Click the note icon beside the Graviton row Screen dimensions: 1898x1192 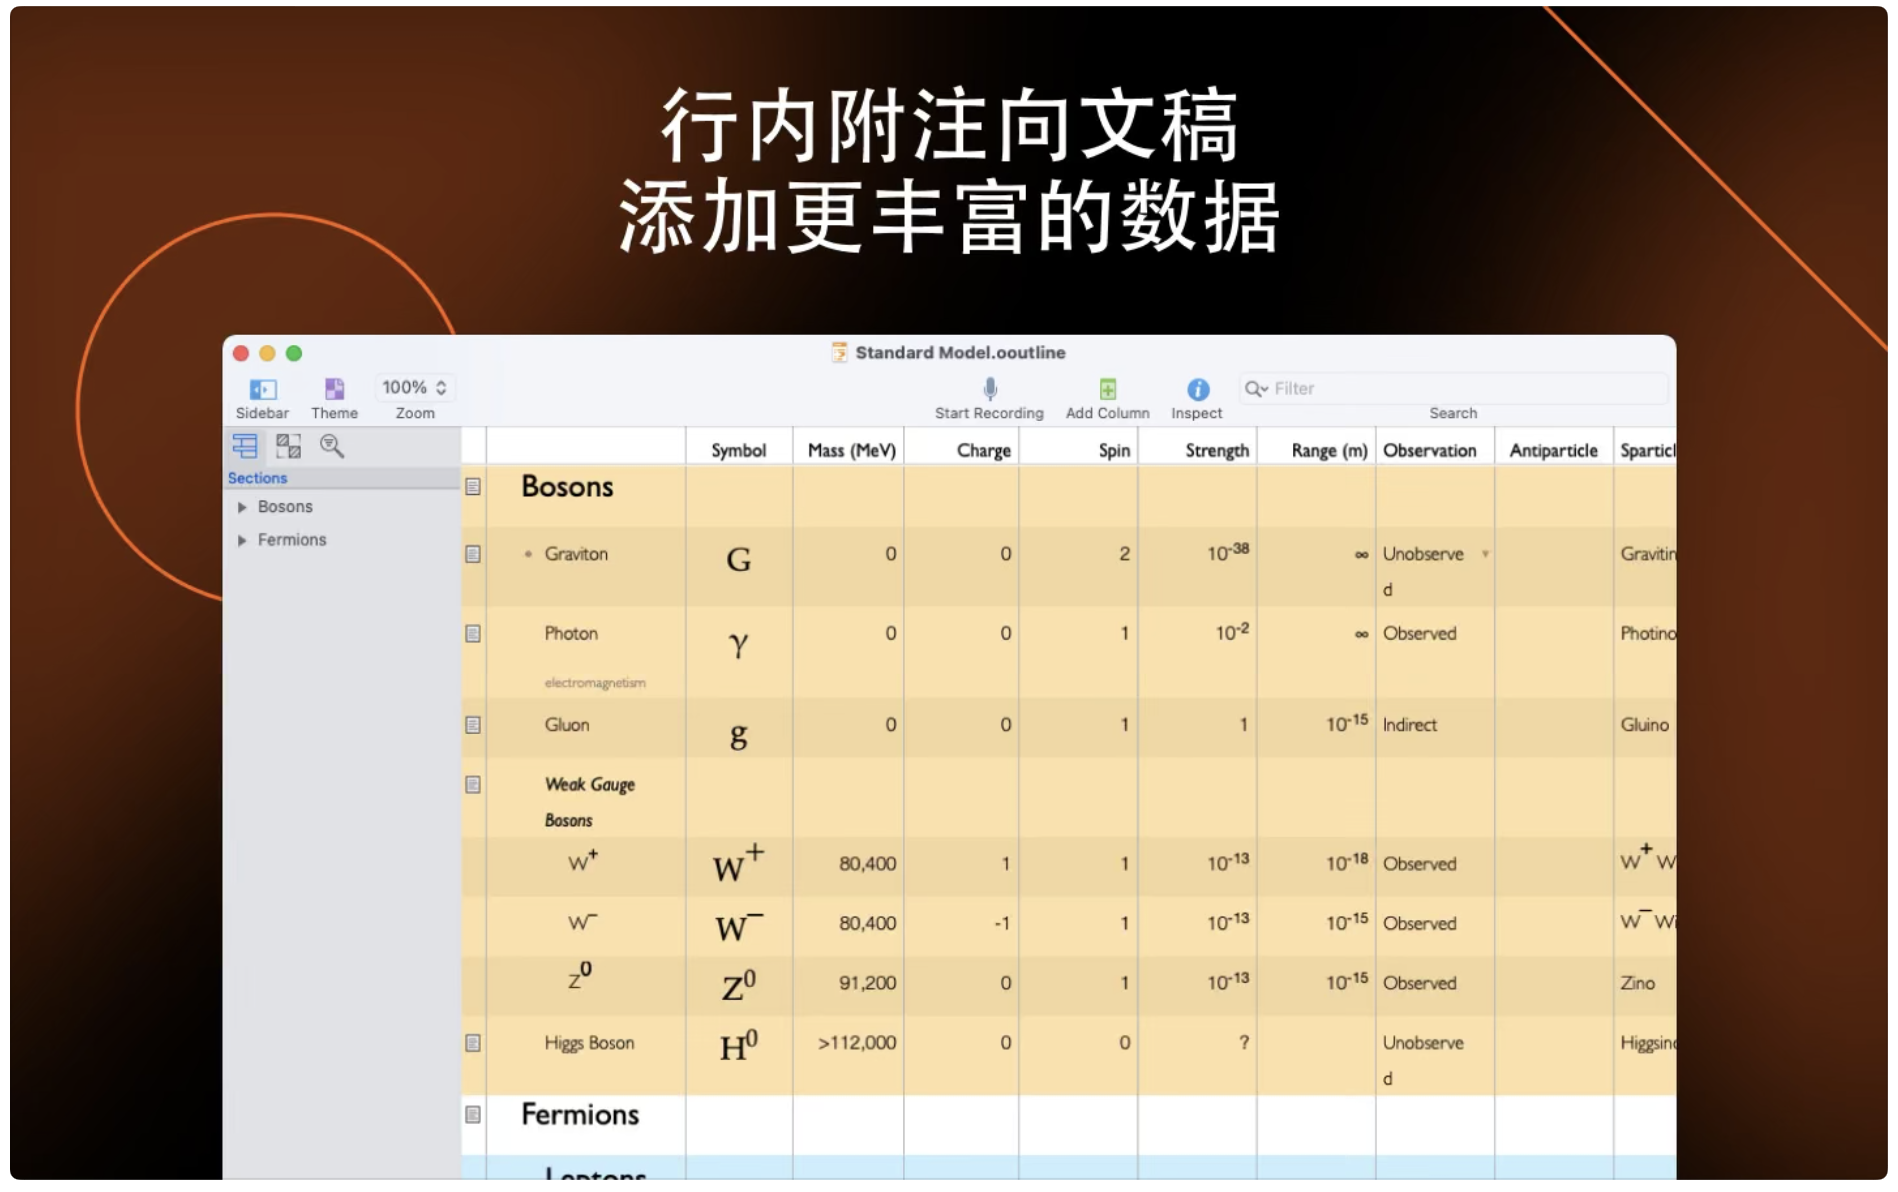(x=471, y=554)
